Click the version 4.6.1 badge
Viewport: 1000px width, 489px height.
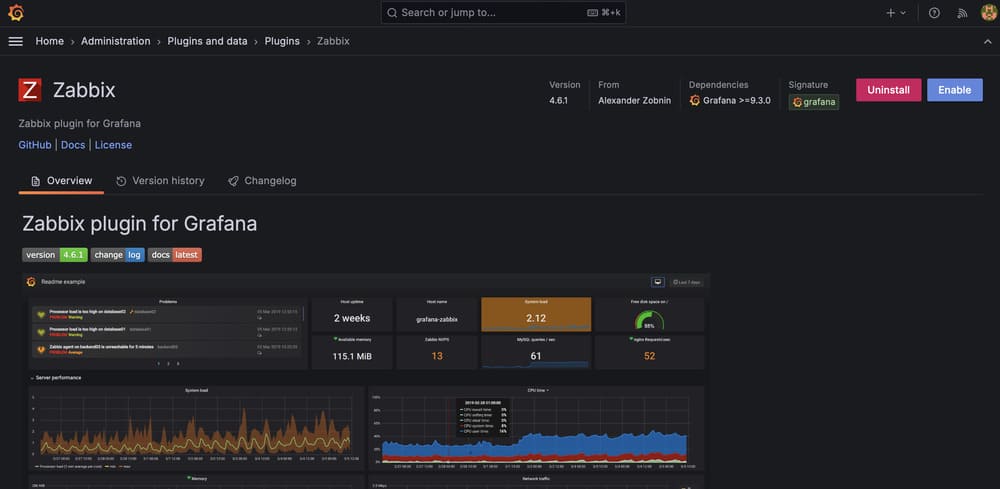(x=55, y=255)
